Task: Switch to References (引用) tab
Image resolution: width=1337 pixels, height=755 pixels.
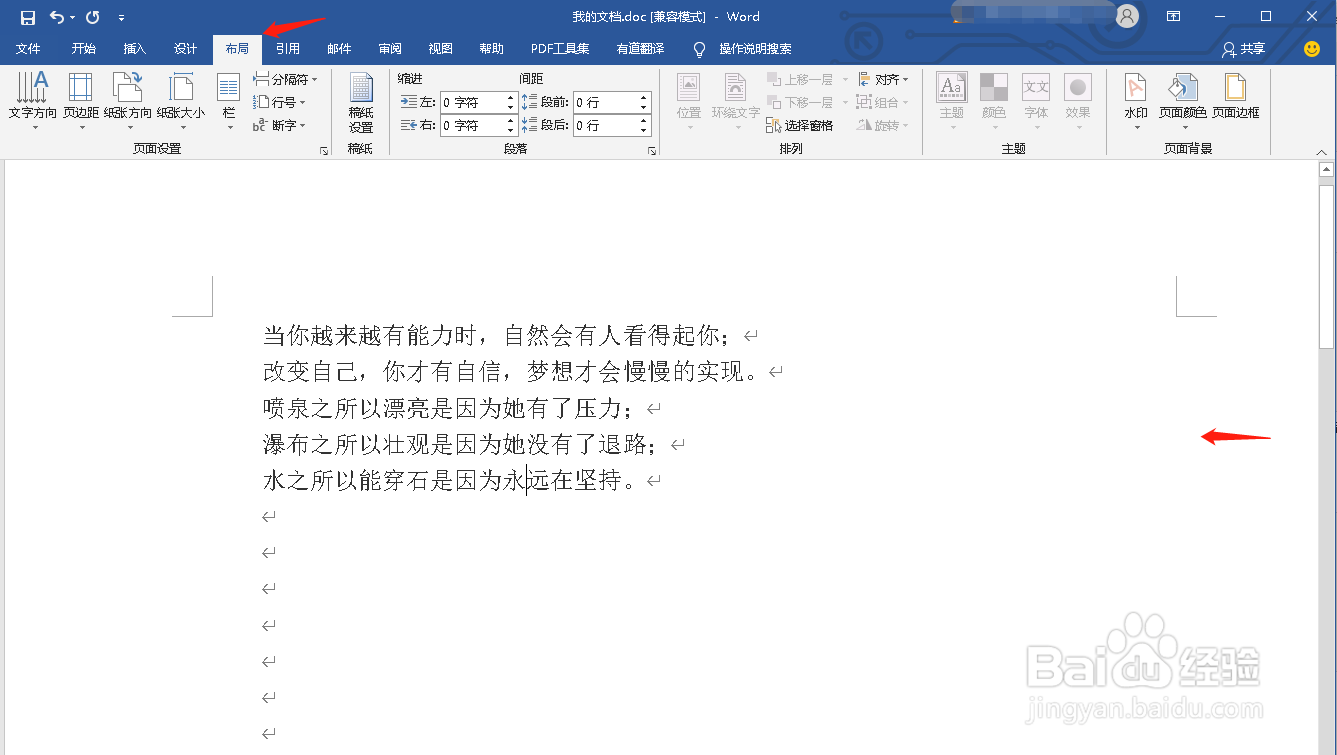Action: click(288, 49)
